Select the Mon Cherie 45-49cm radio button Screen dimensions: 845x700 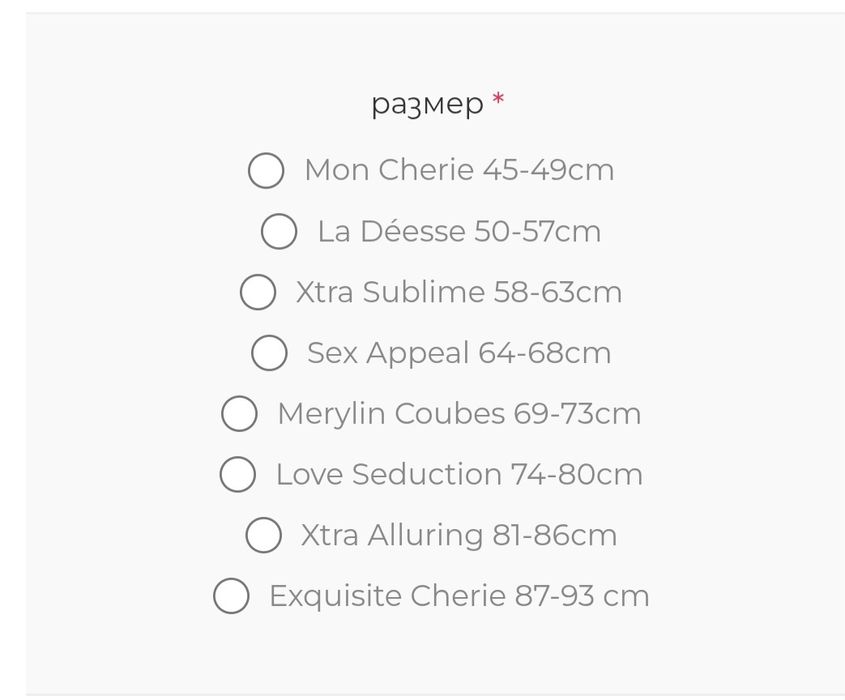coord(266,171)
